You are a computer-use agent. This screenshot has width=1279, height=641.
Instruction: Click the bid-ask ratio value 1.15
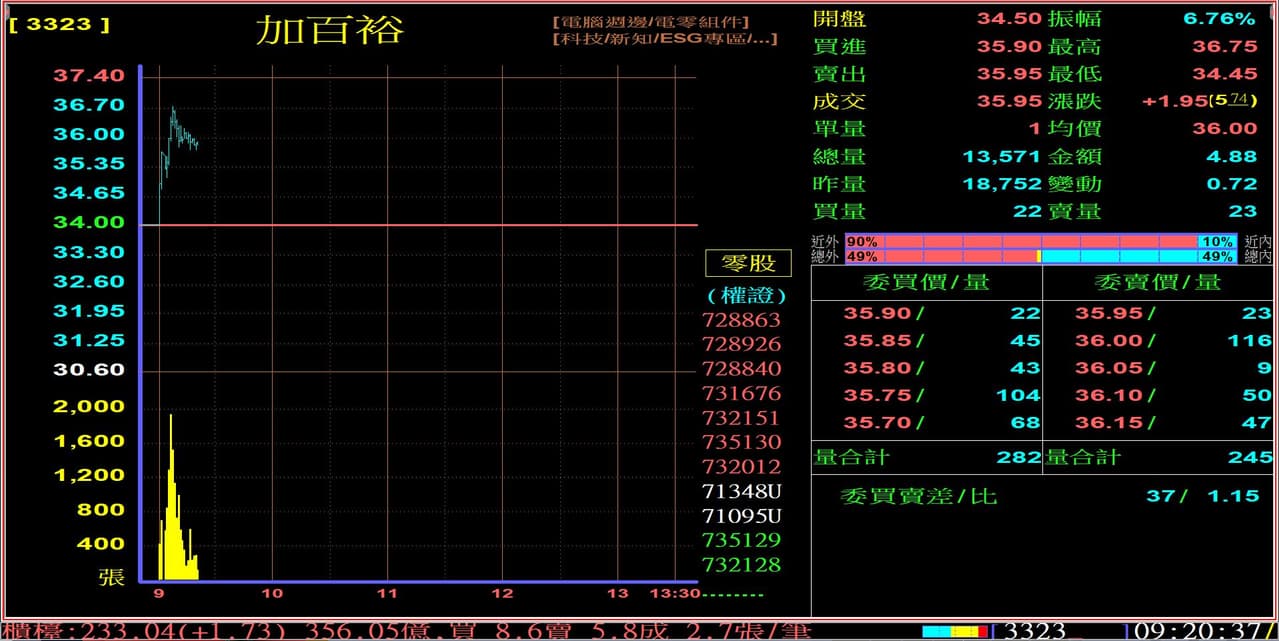[1233, 496]
